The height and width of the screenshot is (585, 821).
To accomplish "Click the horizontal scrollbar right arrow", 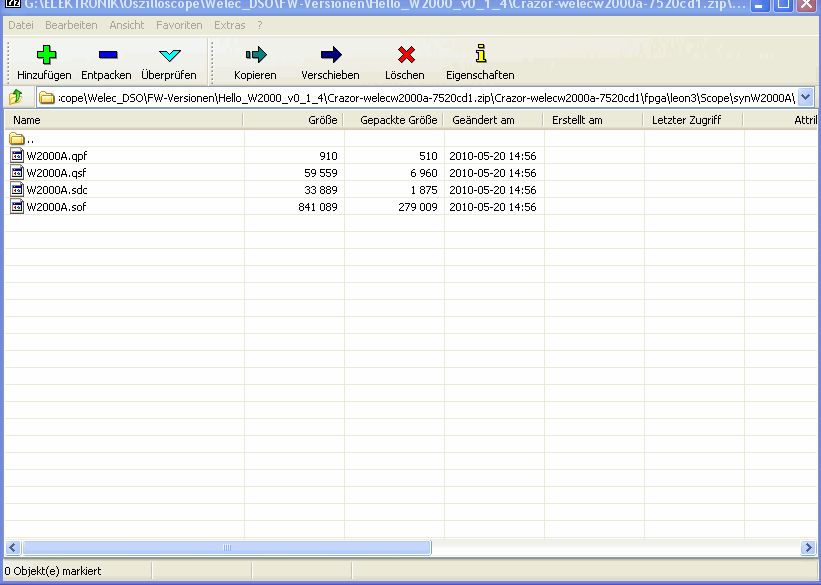I will click(x=808, y=548).
